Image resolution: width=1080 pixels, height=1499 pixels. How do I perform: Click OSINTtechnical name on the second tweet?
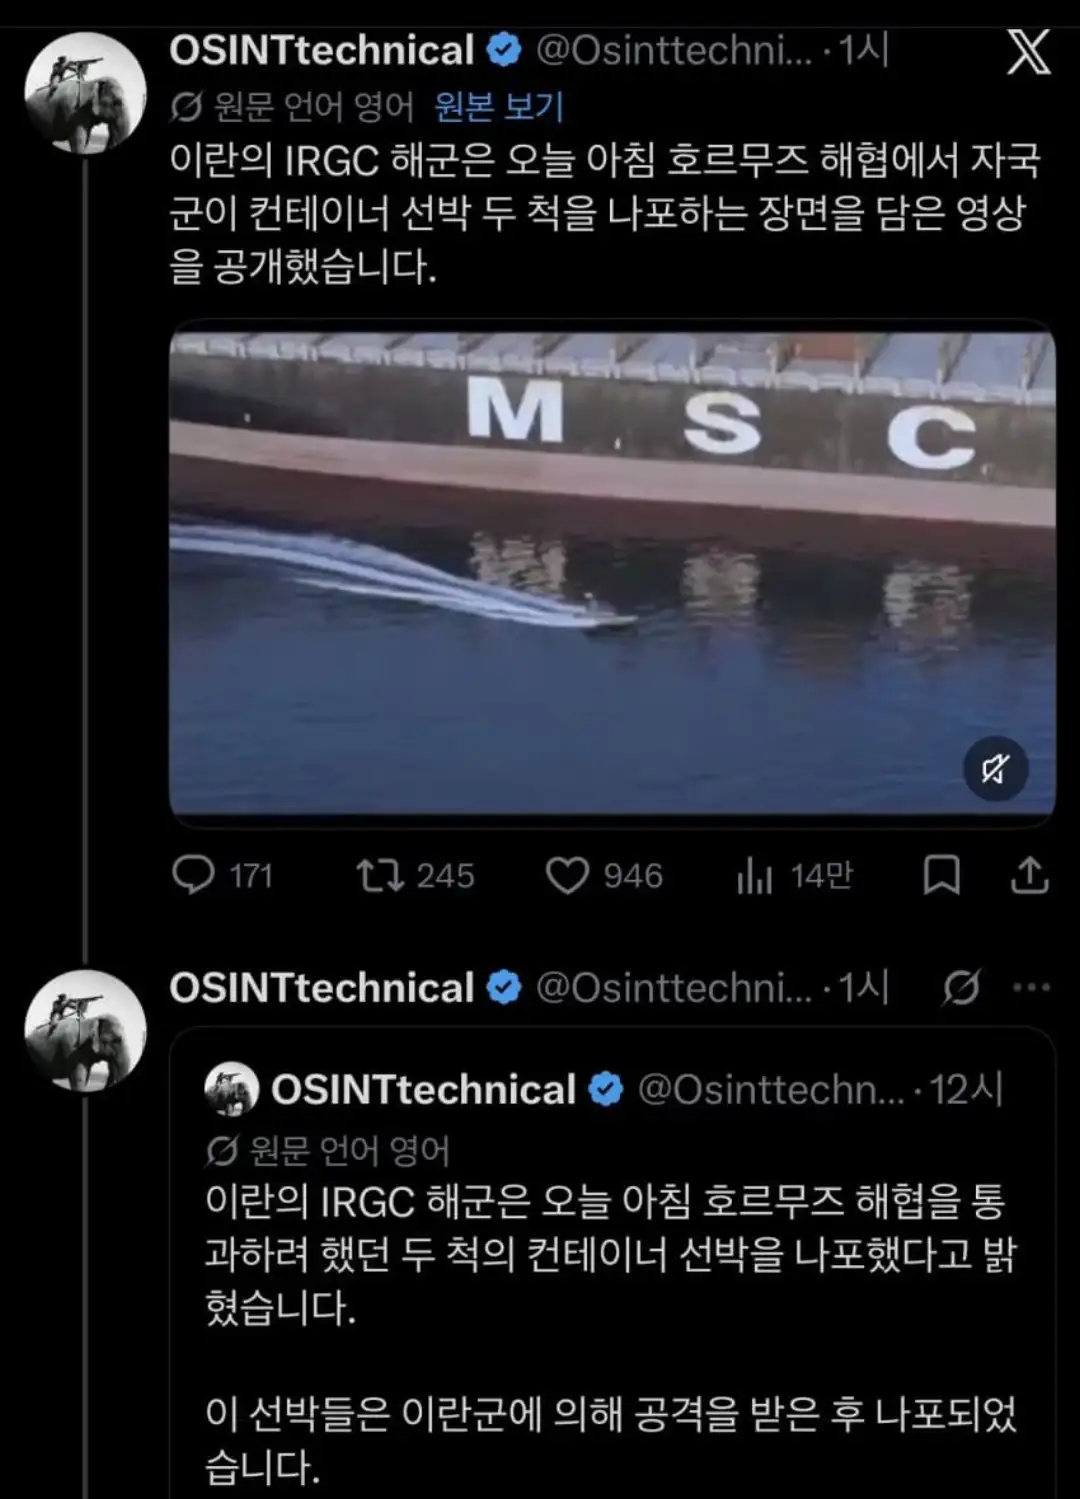click(x=321, y=988)
